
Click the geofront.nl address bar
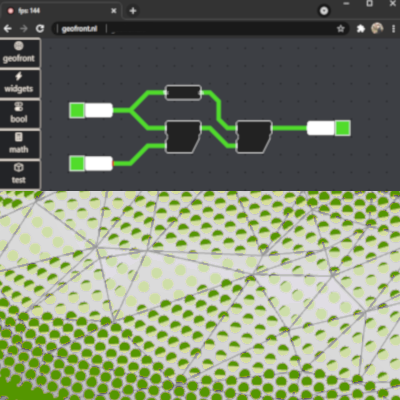200,29
